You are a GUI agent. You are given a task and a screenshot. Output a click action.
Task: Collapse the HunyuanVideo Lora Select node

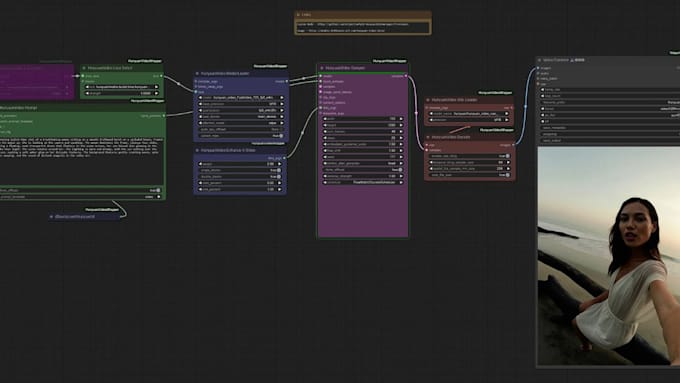(x=84, y=68)
